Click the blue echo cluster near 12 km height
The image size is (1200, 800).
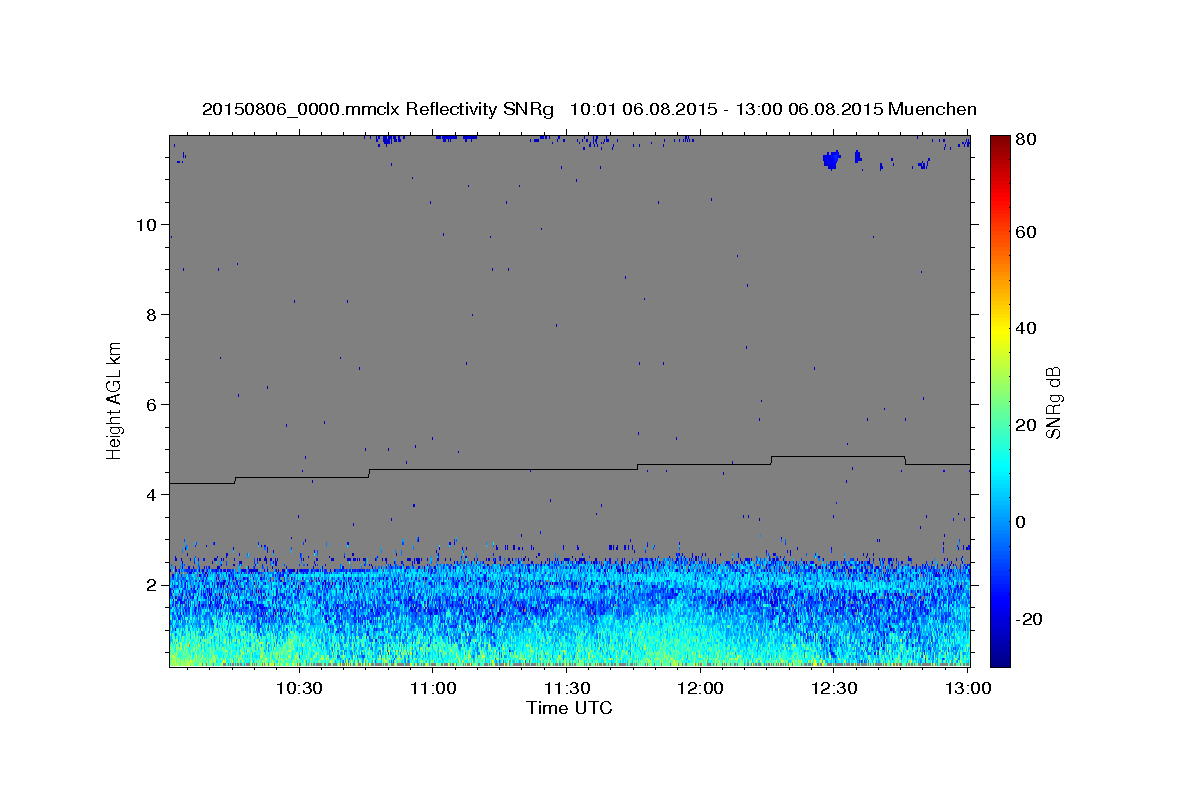(x=831, y=159)
